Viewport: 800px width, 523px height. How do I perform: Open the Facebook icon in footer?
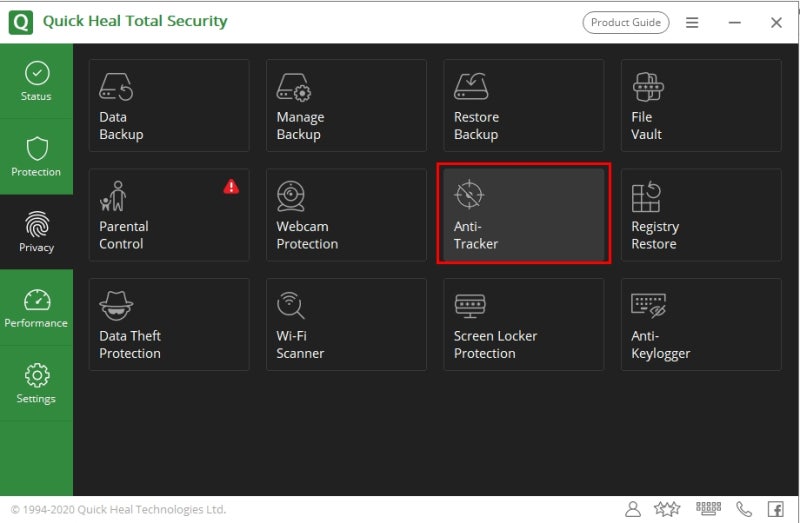[776, 509]
